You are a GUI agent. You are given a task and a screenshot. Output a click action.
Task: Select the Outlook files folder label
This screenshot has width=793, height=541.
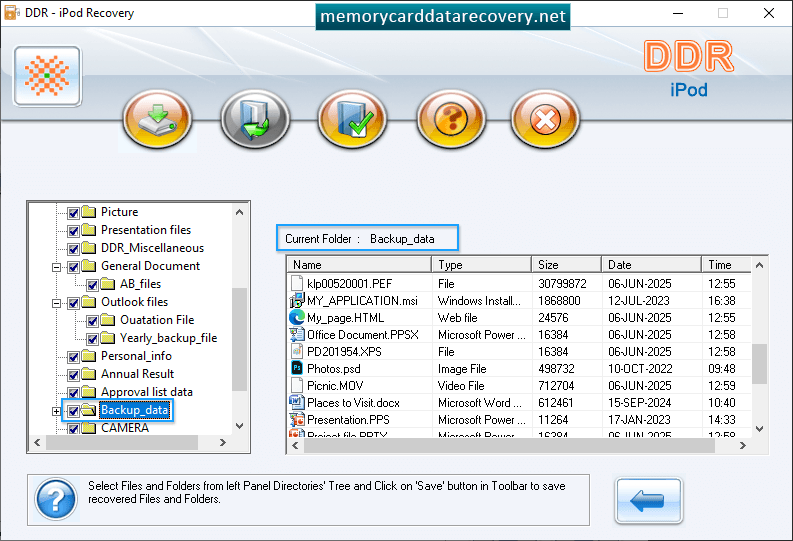pos(135,302)
